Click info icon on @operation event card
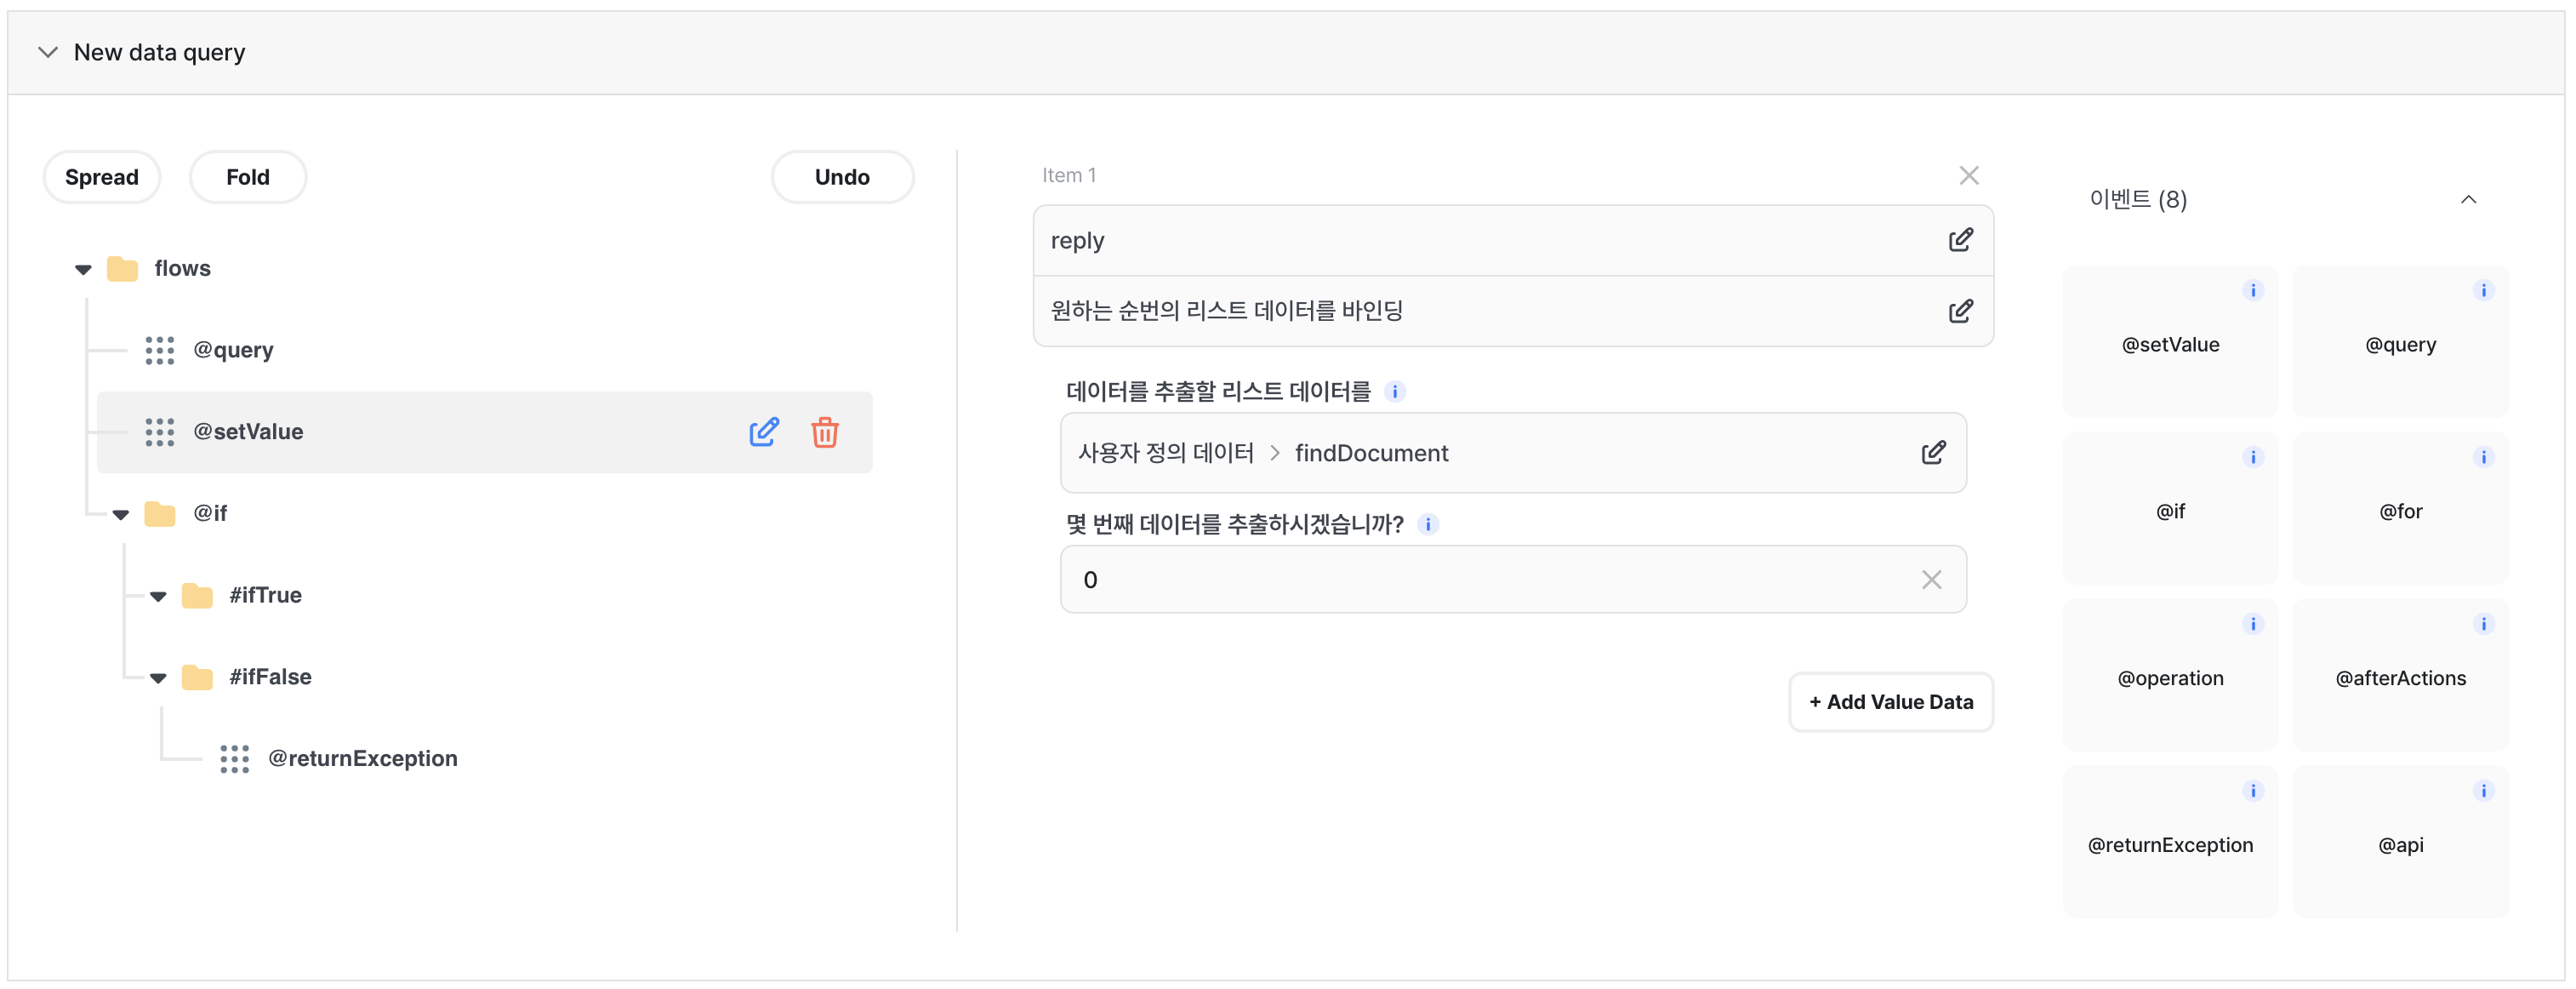Image resolution: width=2576 pixels, height=989 pixels. pos(2252,624)
